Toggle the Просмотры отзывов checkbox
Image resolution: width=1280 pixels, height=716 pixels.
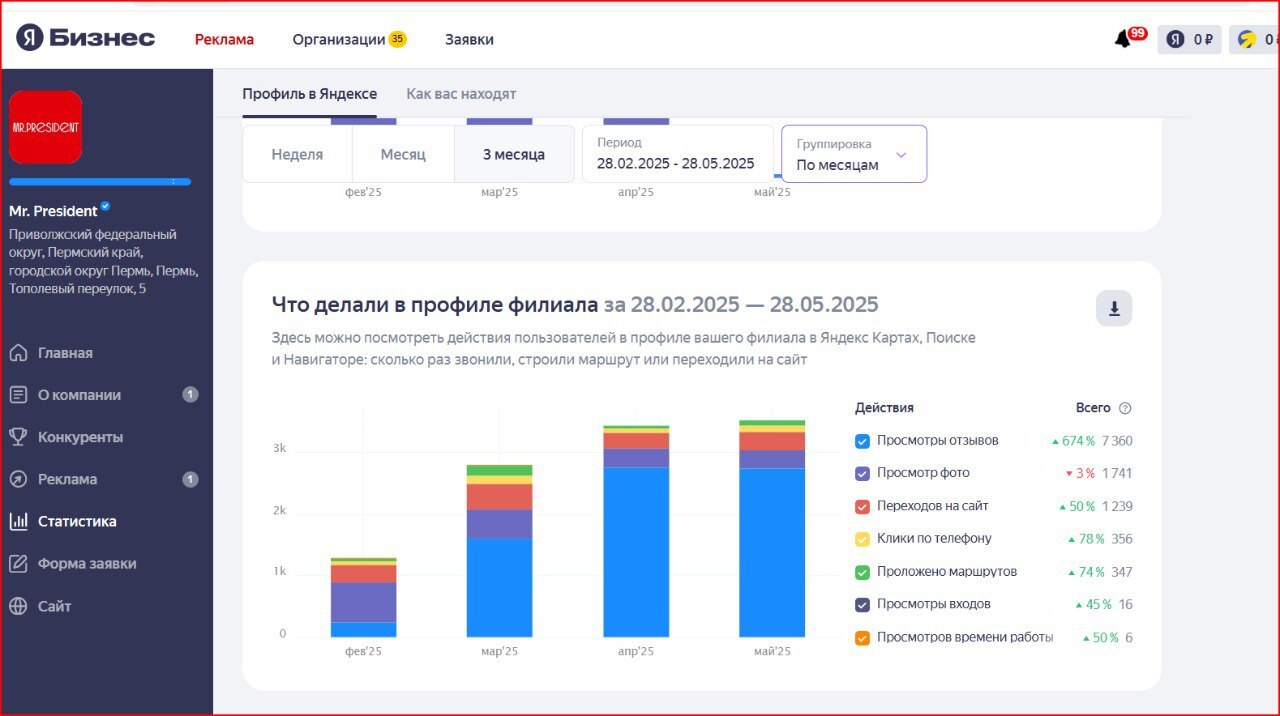(x=862, y=441)
